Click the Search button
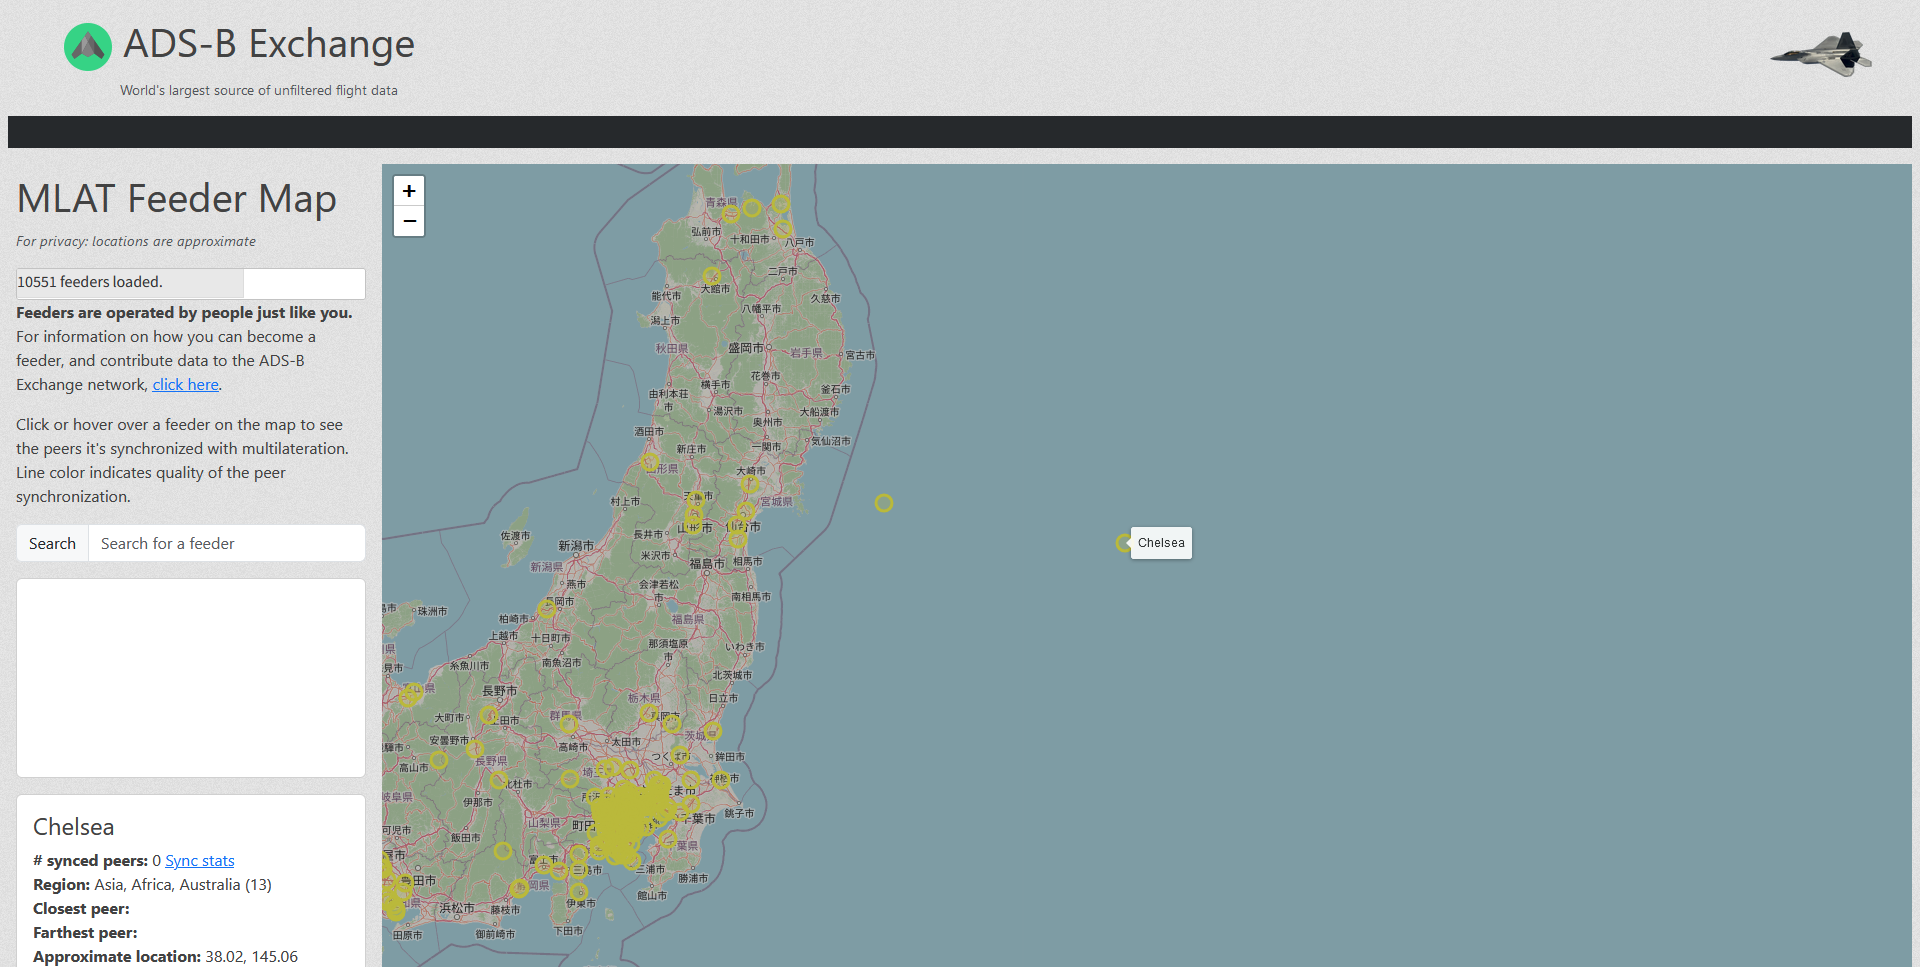This screenshot has height=967, width=1920. pos(52,543)
